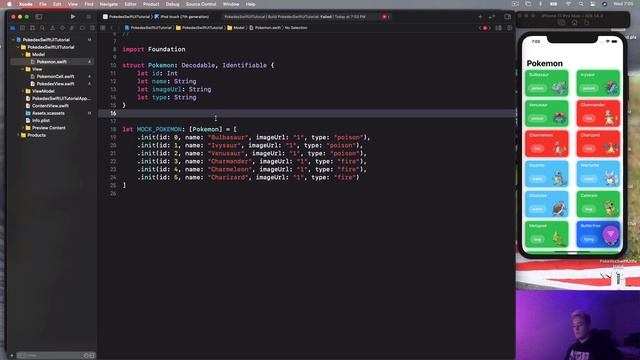Collapse the PokedexSwiftUITutorial group folder
Screen dimensions: 640x360
[18, 47]
